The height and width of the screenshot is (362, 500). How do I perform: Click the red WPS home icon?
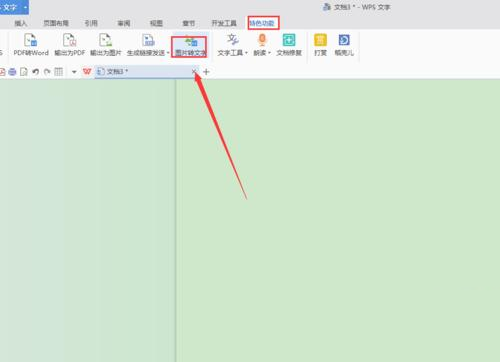click(87, 72)
